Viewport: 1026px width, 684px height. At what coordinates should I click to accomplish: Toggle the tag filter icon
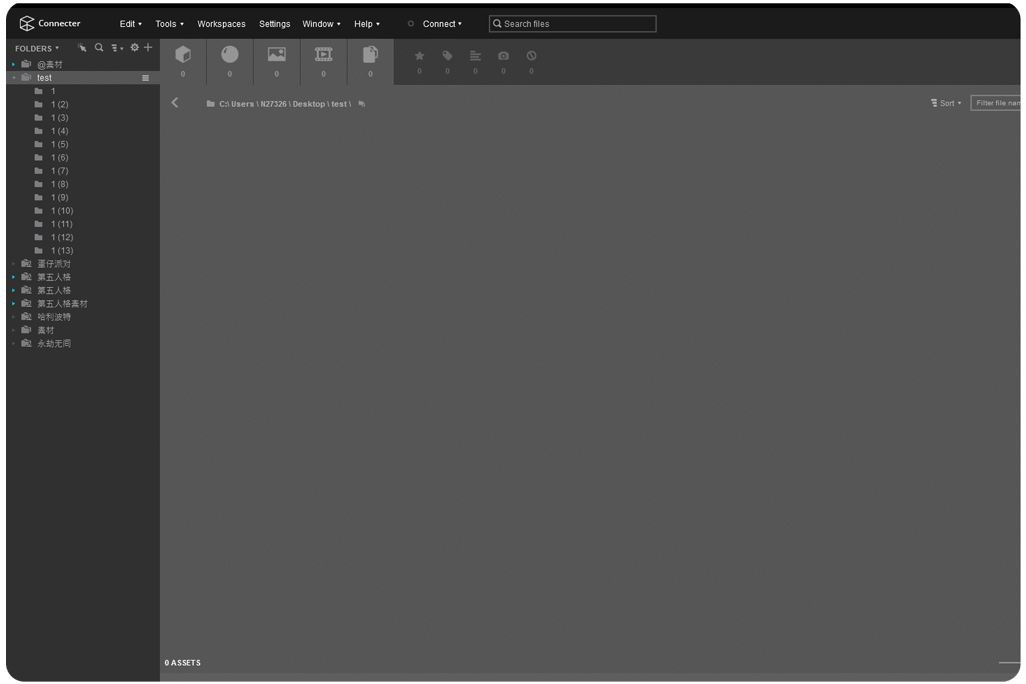(x=448, y=56)
